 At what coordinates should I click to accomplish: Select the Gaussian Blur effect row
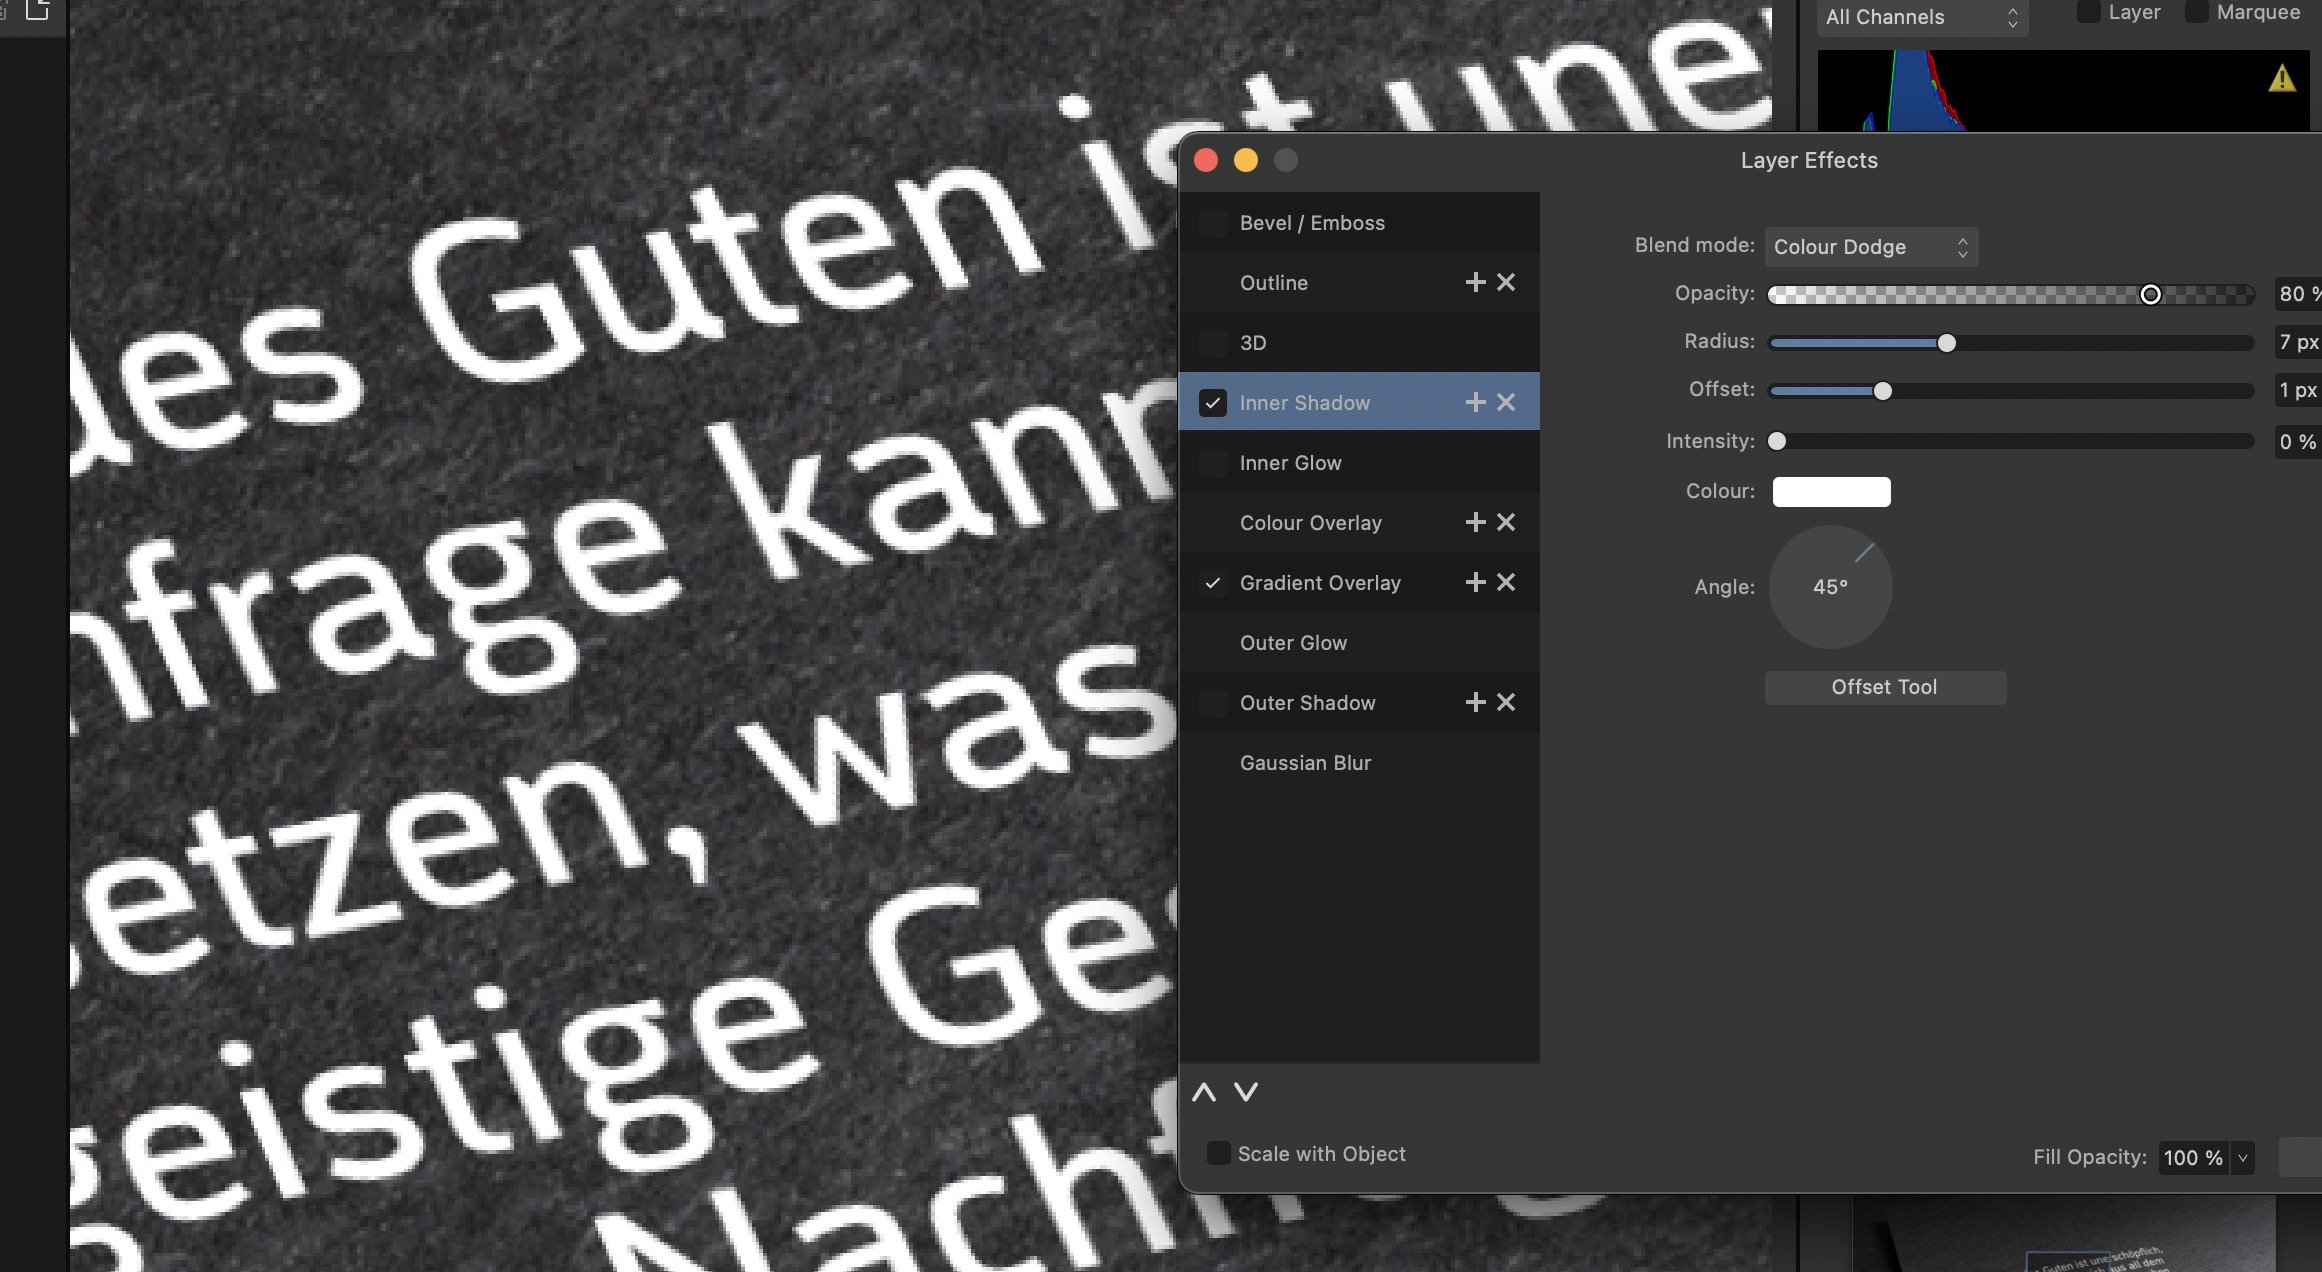click(x=1359, y=763)
